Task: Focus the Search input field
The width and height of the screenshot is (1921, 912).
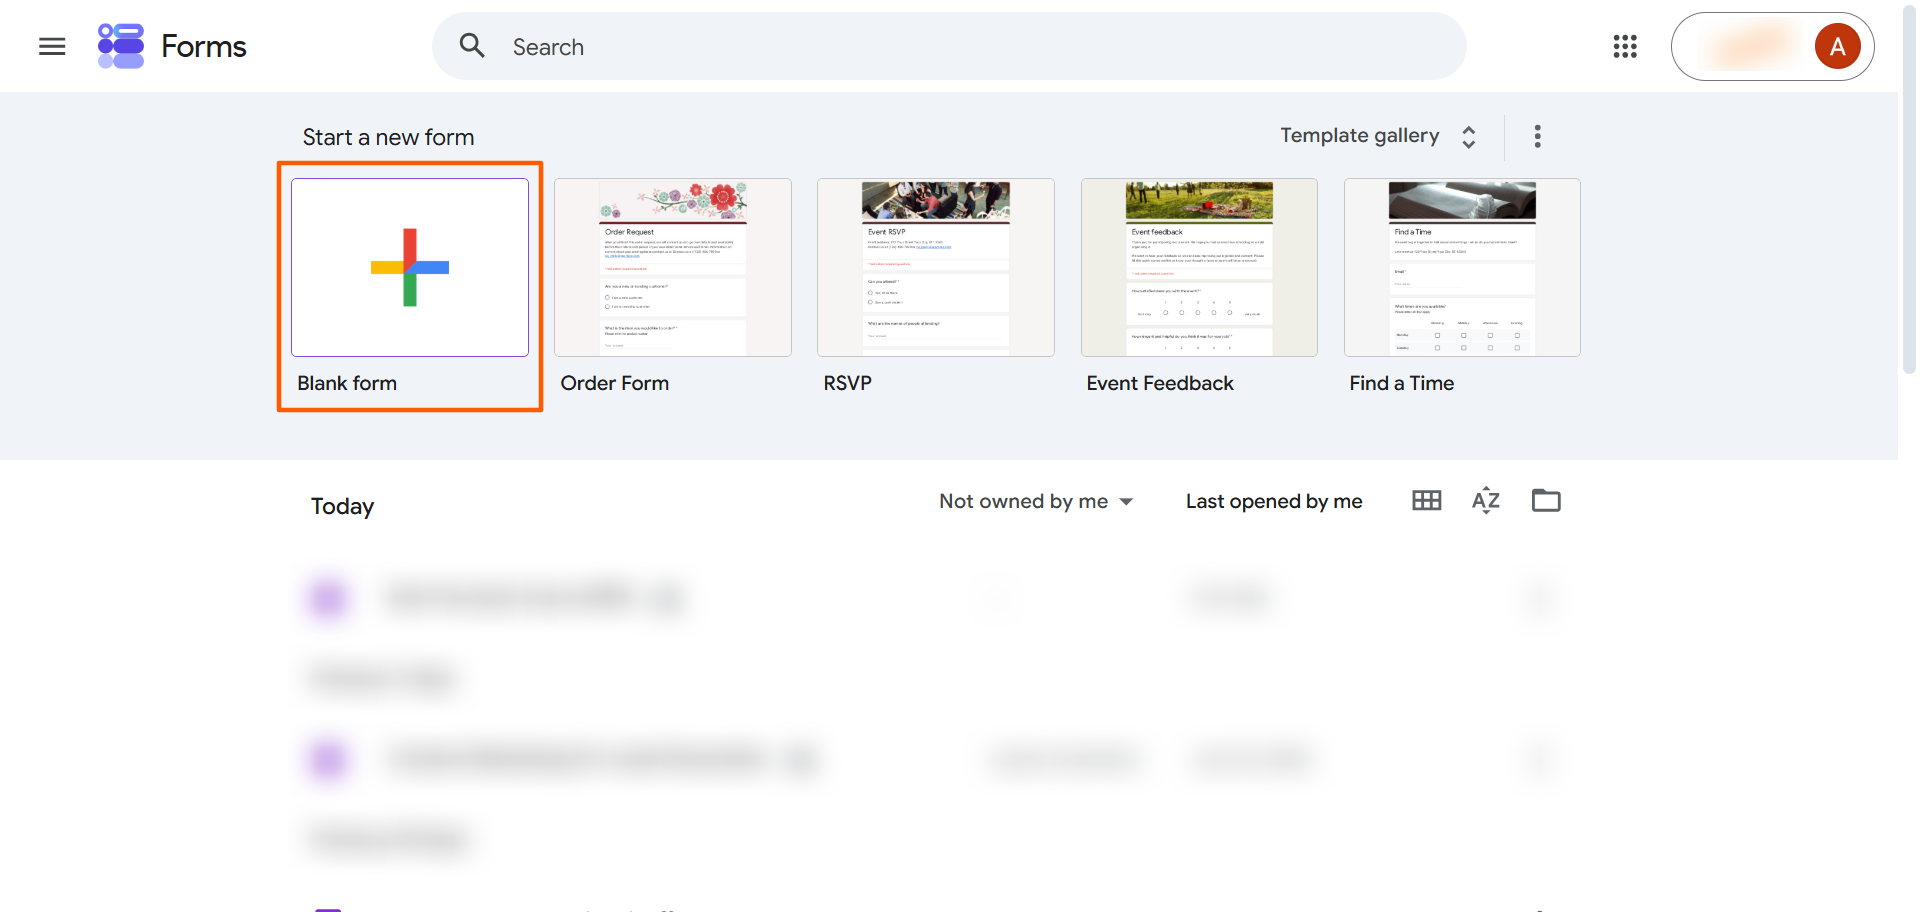Action: click(949, 46)
